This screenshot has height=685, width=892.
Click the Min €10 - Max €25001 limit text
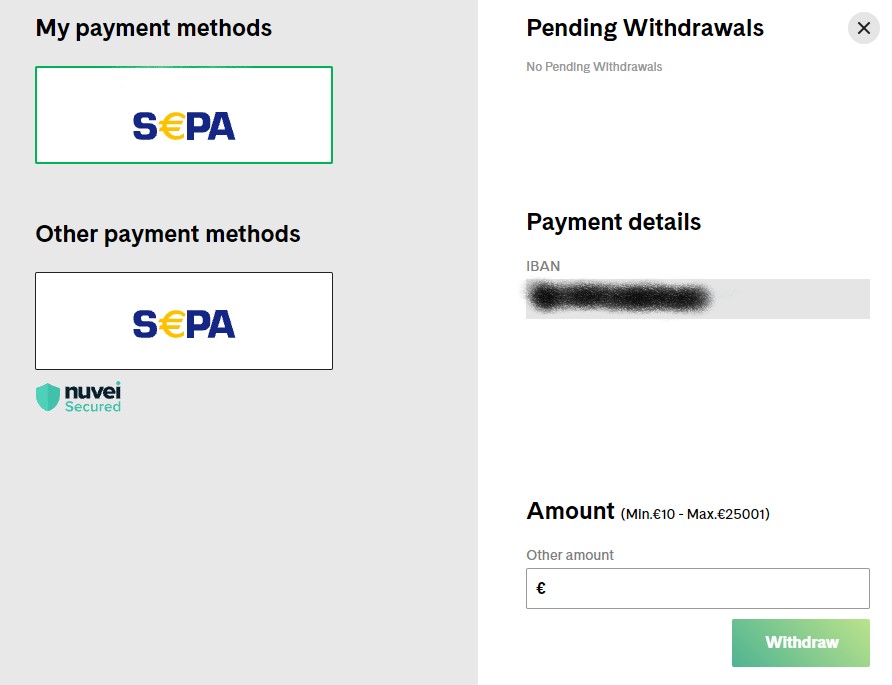coord(695,514)
